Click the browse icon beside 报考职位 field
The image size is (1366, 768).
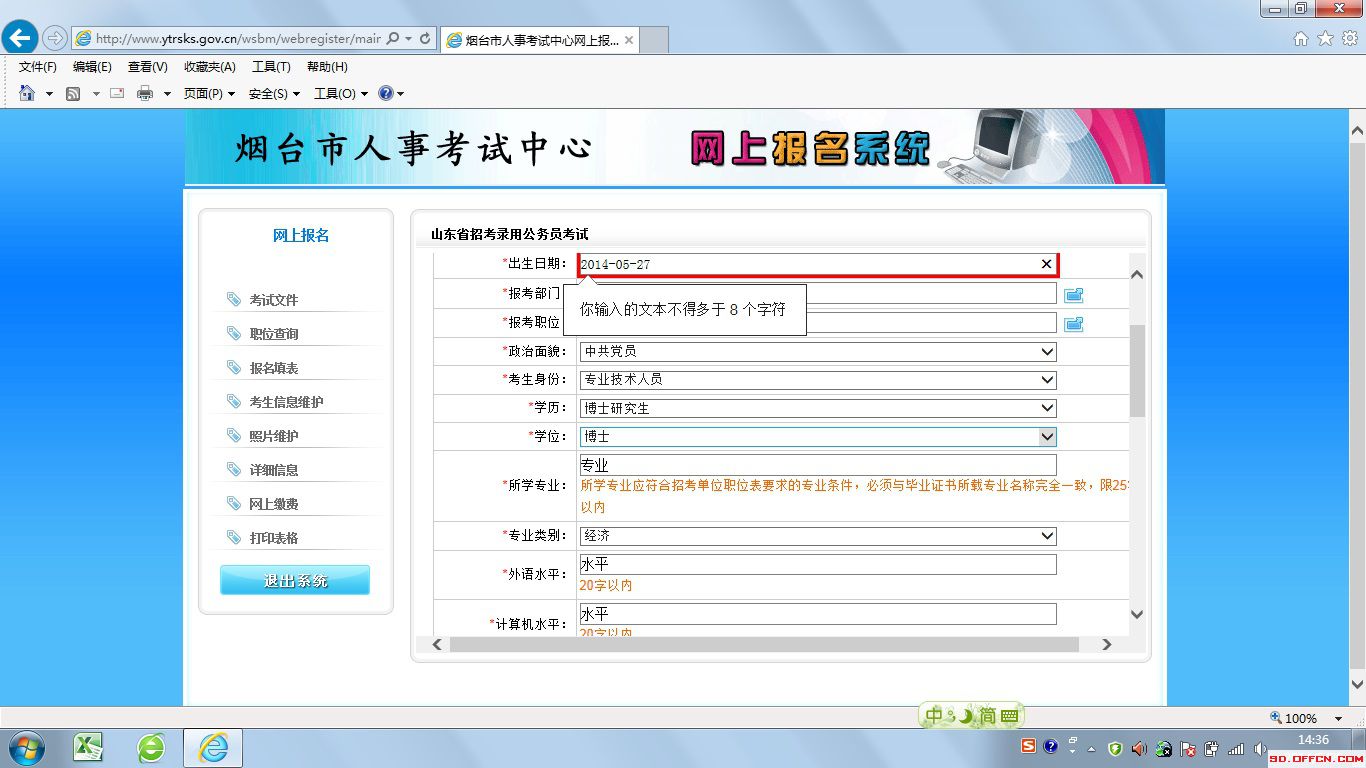pos(1073,324)
